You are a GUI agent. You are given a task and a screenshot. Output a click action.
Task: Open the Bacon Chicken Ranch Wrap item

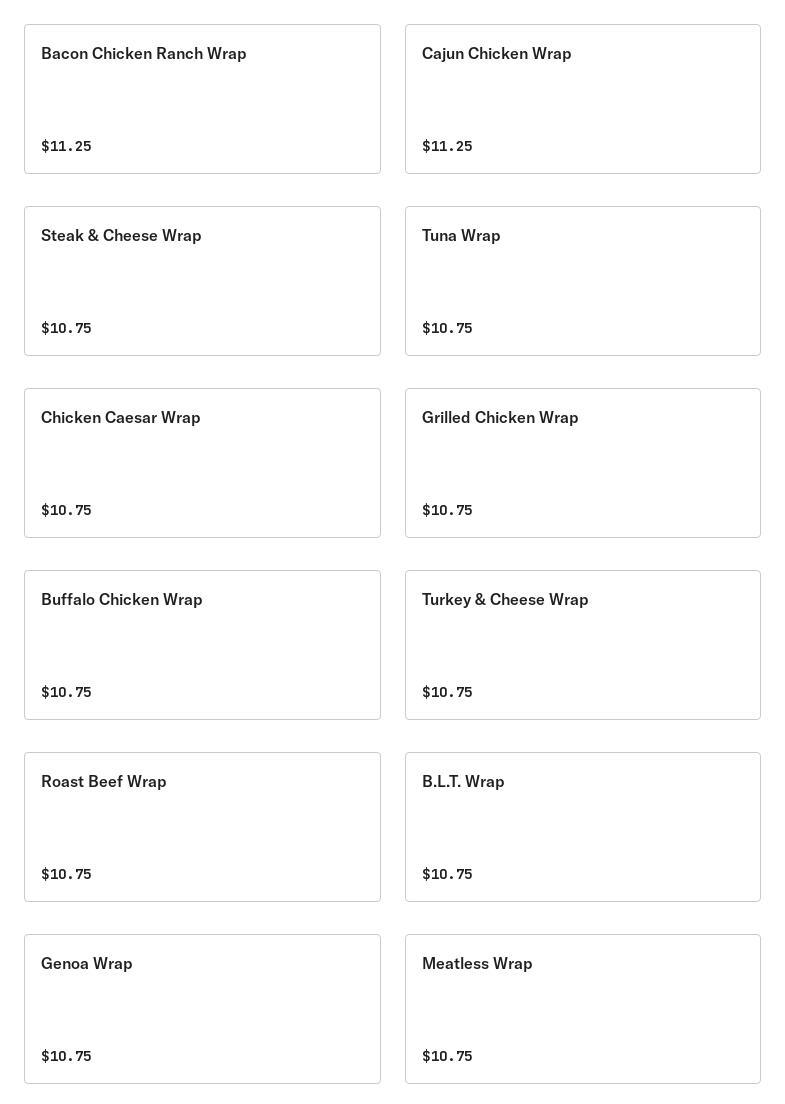(x=202, y=99)
